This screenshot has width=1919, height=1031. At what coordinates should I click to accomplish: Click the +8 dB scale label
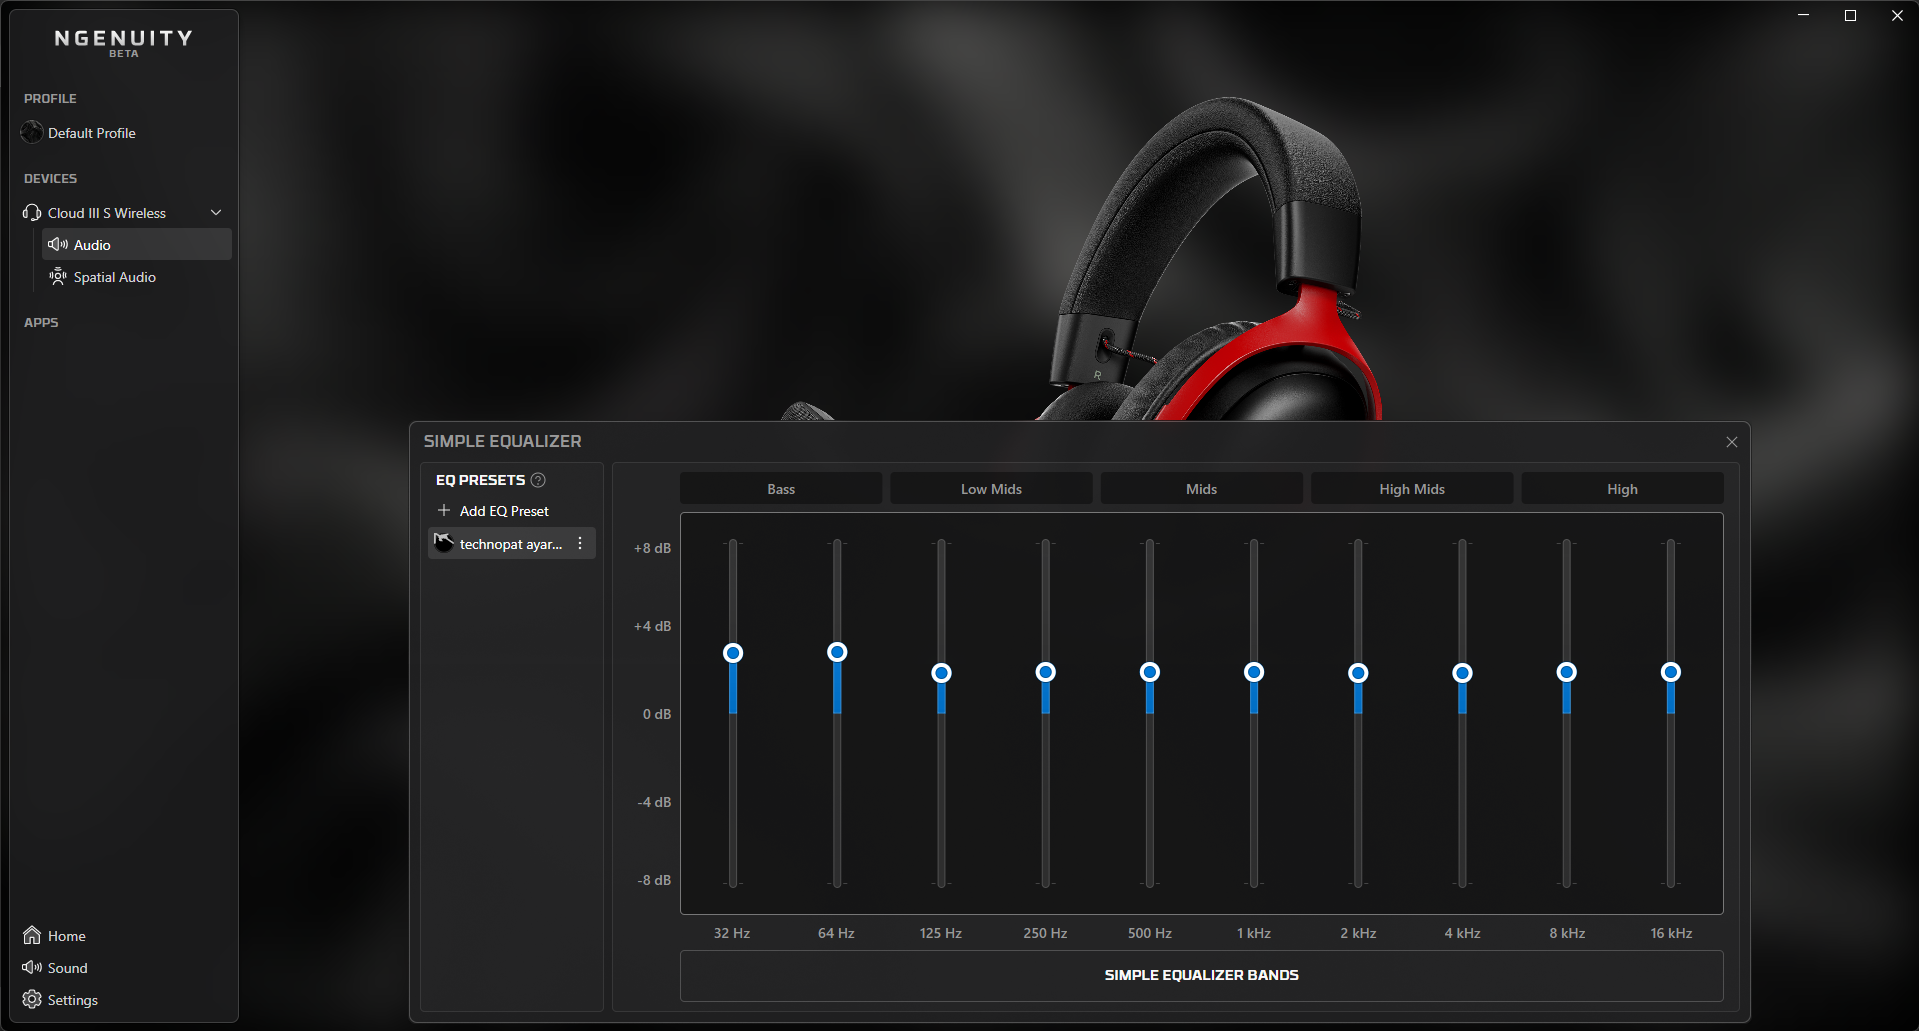coord(652,548)
